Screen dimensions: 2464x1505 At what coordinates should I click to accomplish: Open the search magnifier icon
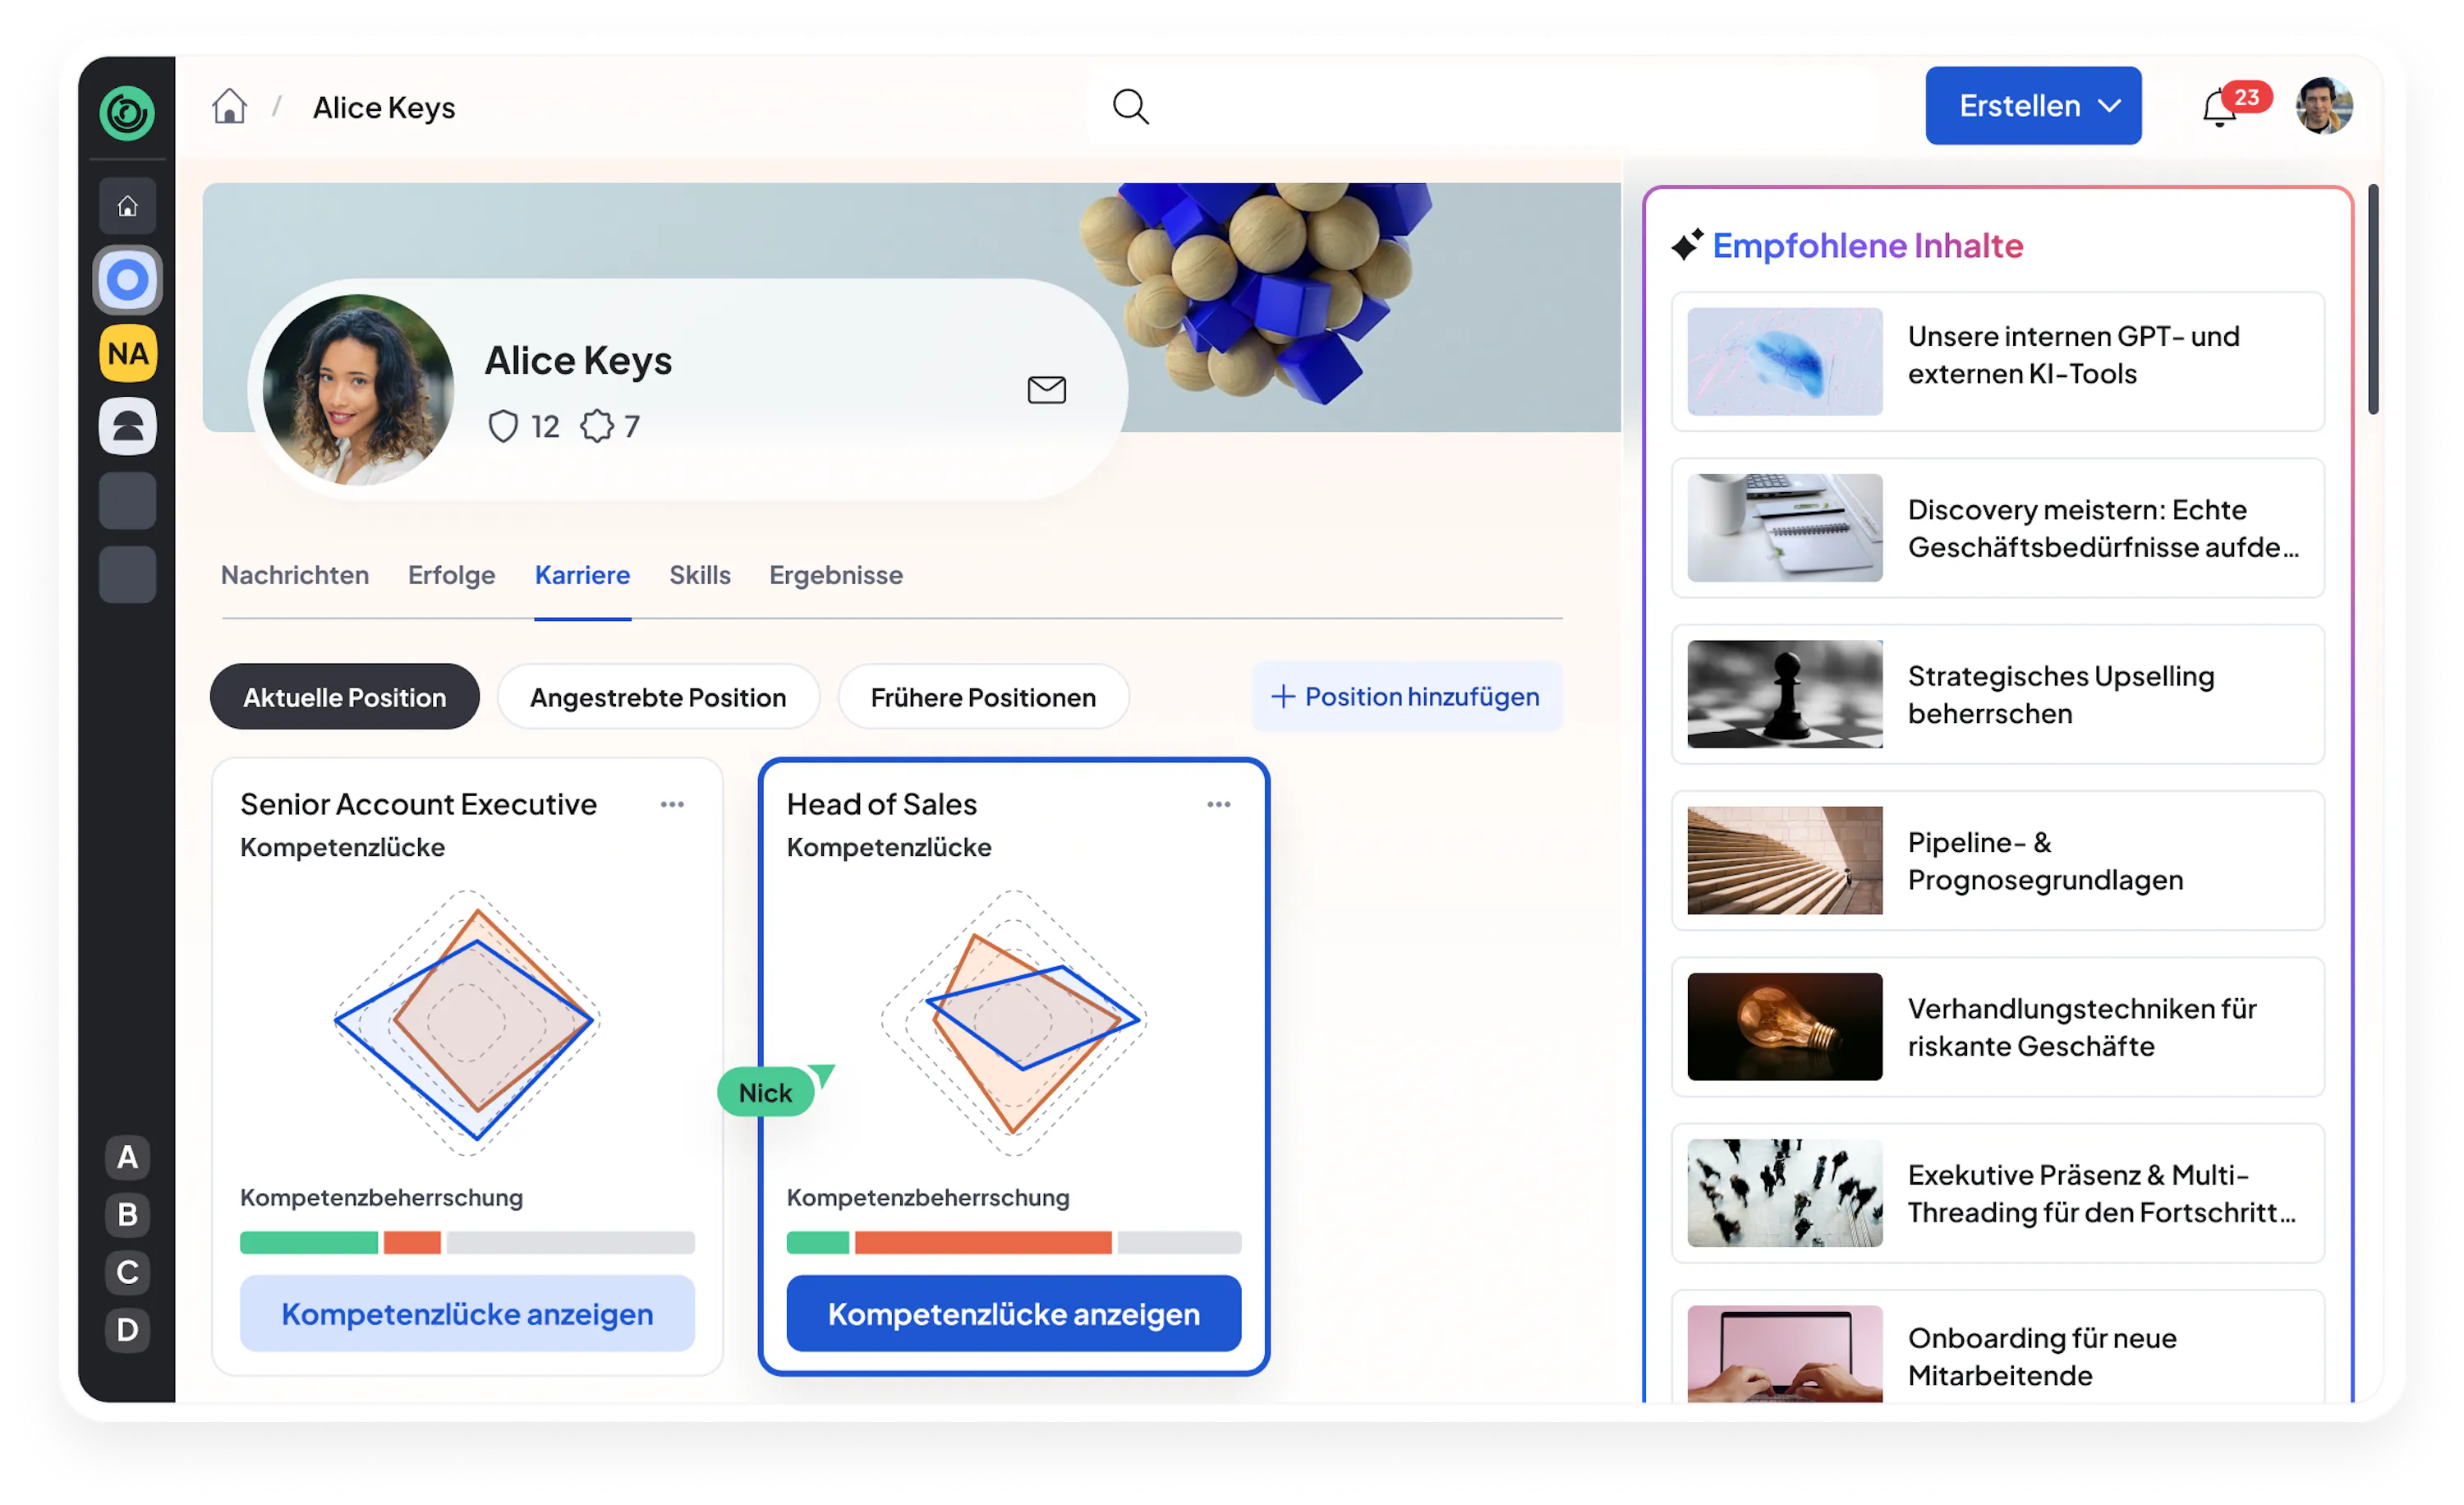1130,106
